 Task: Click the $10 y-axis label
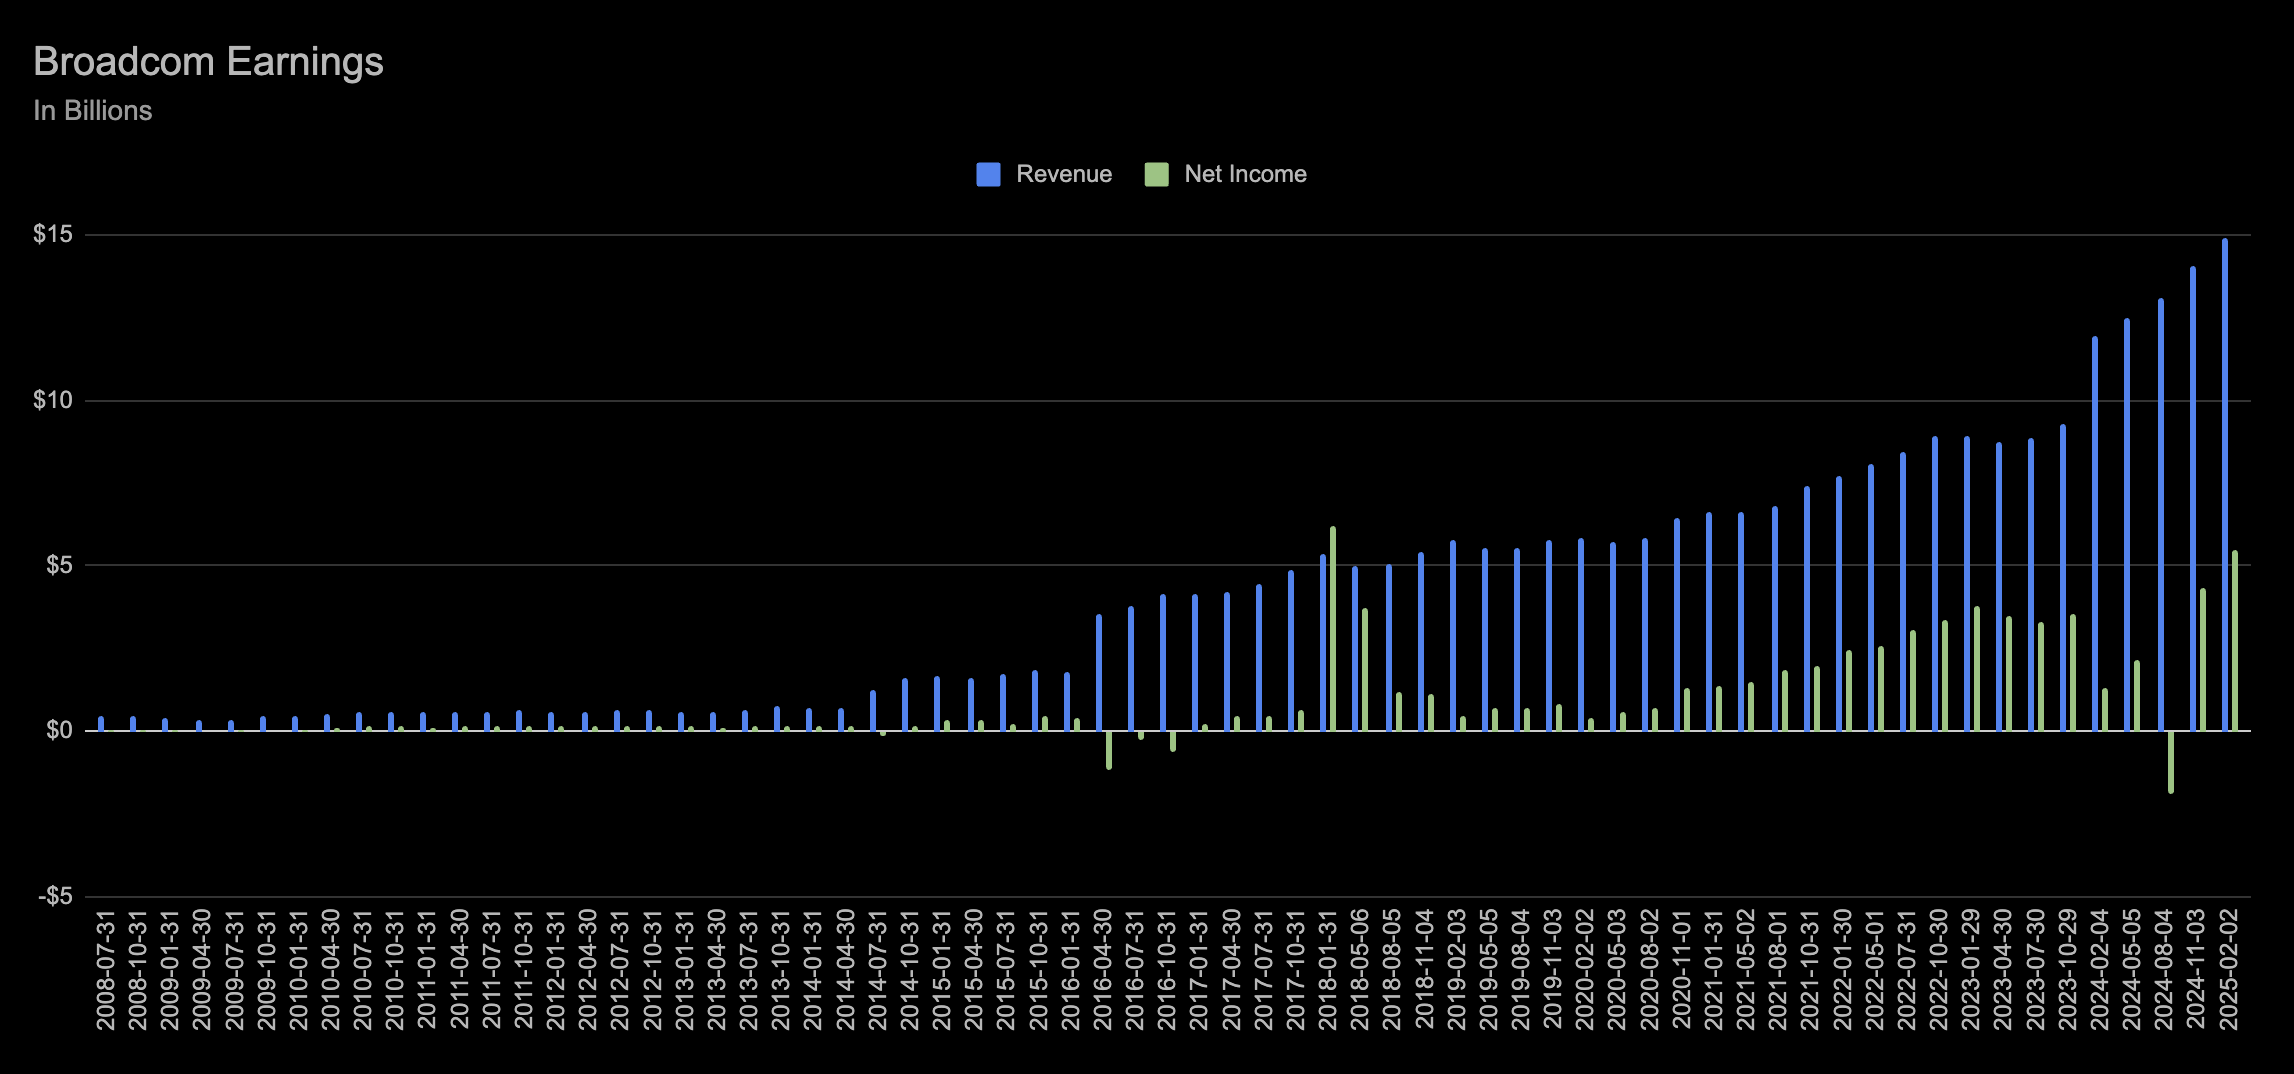(x=52, y=401)
